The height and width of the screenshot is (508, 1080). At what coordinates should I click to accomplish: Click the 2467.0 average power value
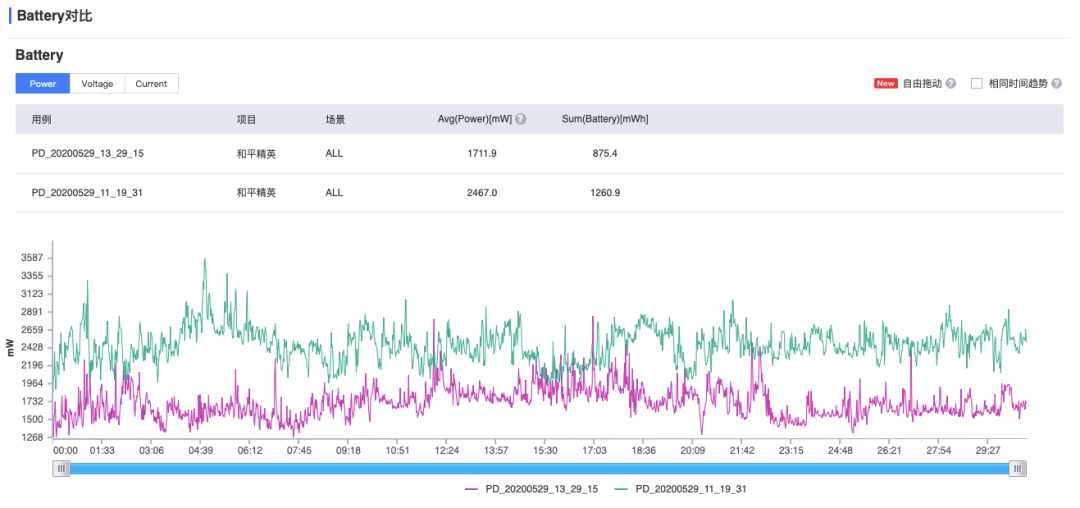click(481, 193)
